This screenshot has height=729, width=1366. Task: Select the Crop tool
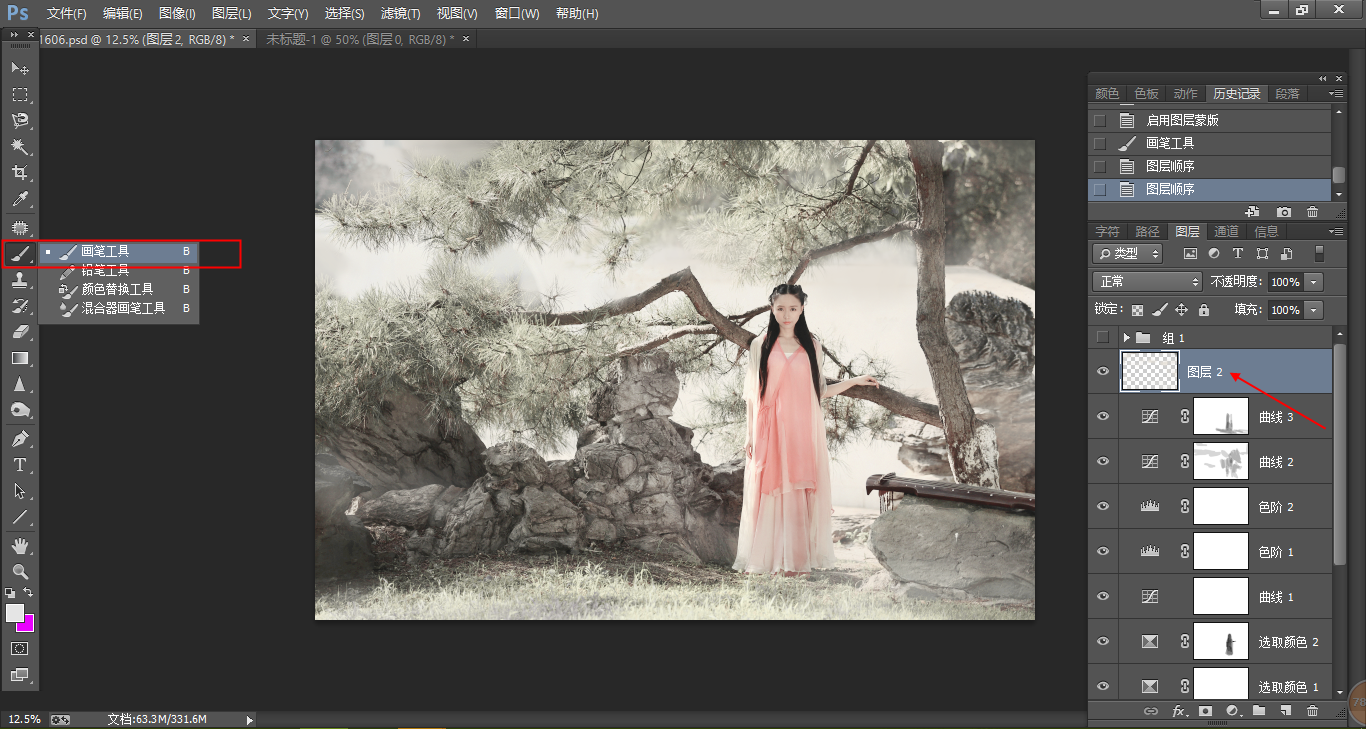coord(19,173)
